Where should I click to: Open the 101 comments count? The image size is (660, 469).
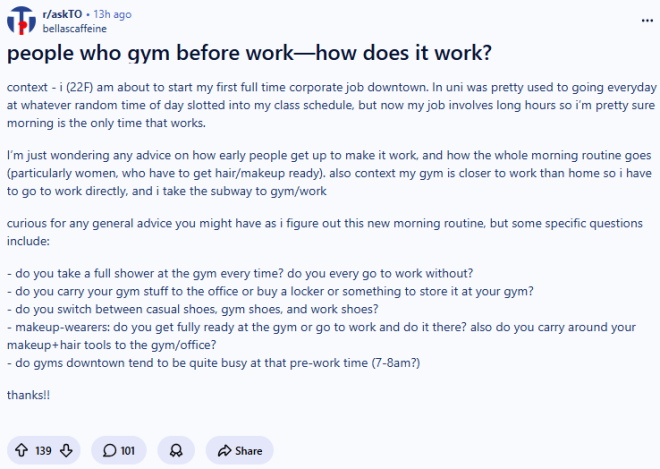coord(128,451)
